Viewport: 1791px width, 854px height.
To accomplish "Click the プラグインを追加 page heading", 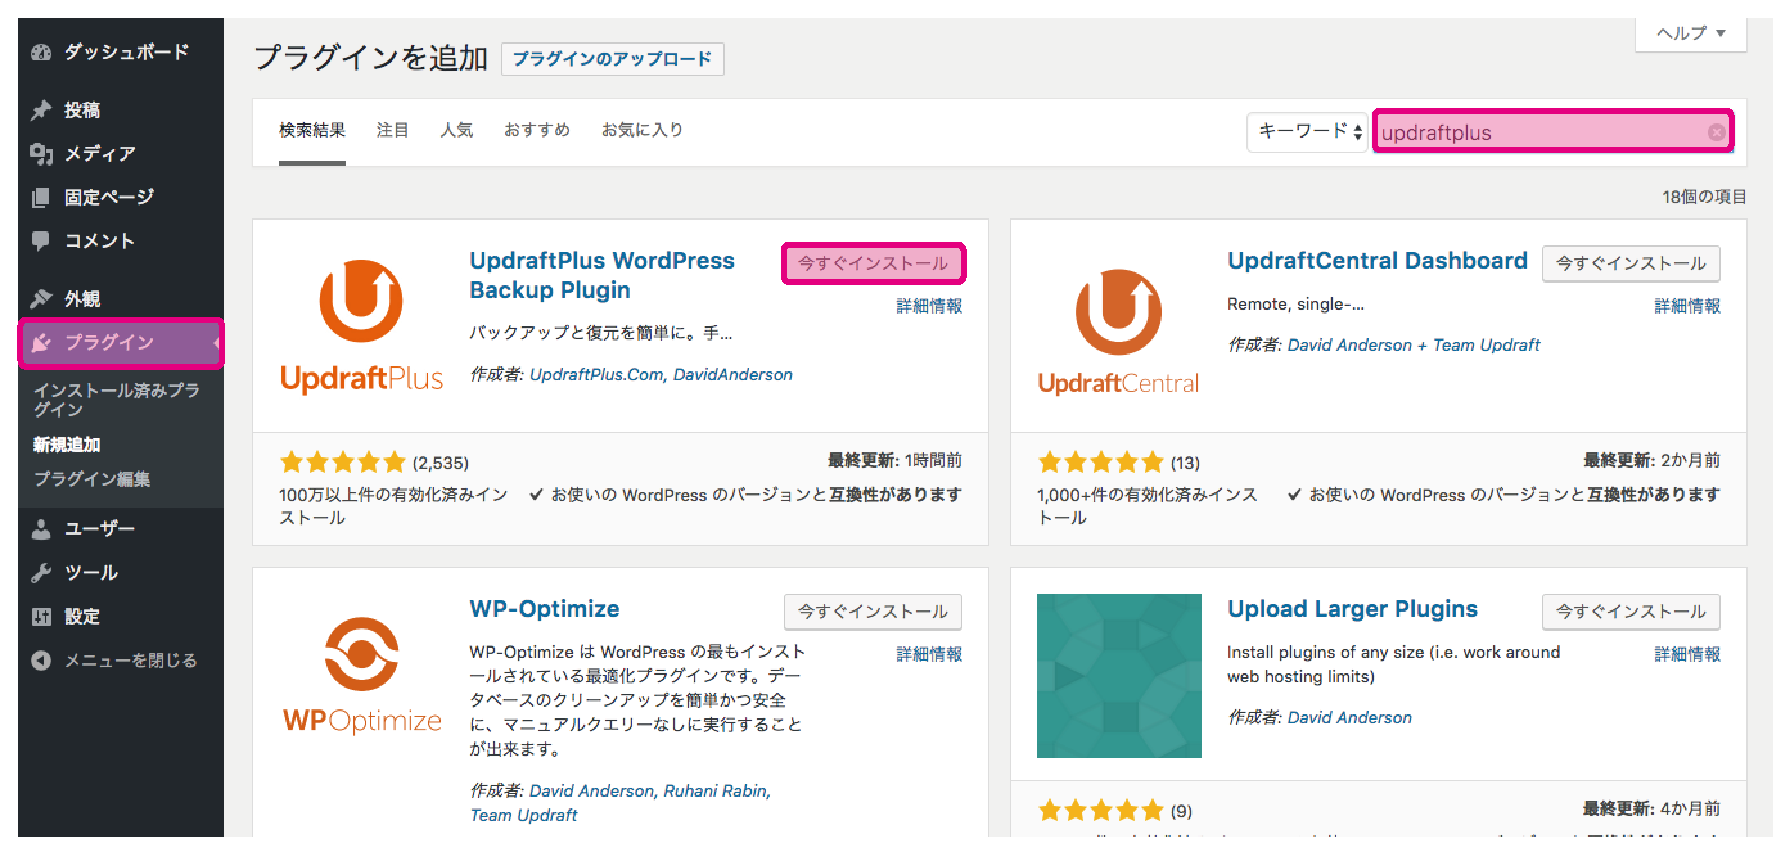I will pyautogui.click(x=371, y=58).
